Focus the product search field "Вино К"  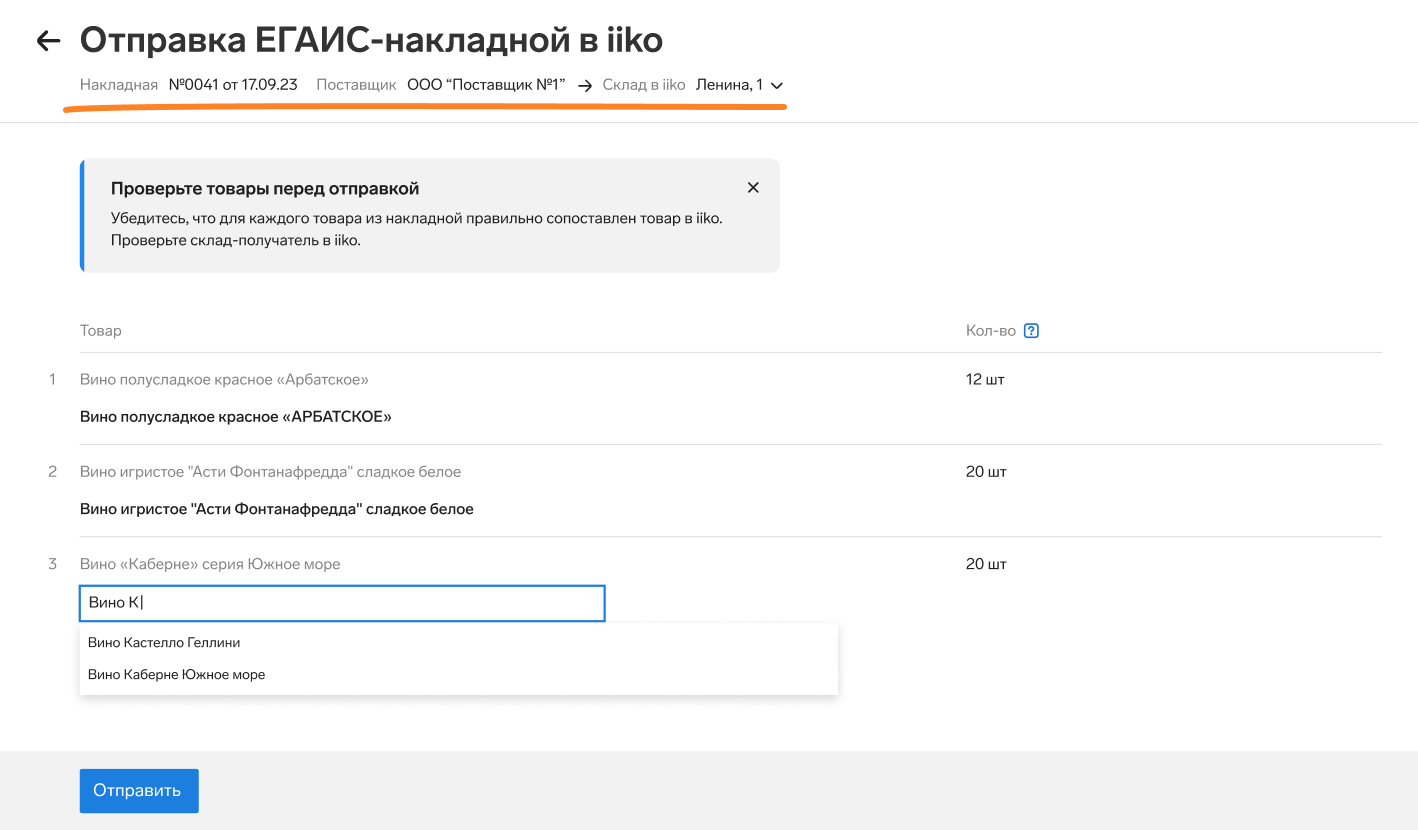(x=342, y=603)
